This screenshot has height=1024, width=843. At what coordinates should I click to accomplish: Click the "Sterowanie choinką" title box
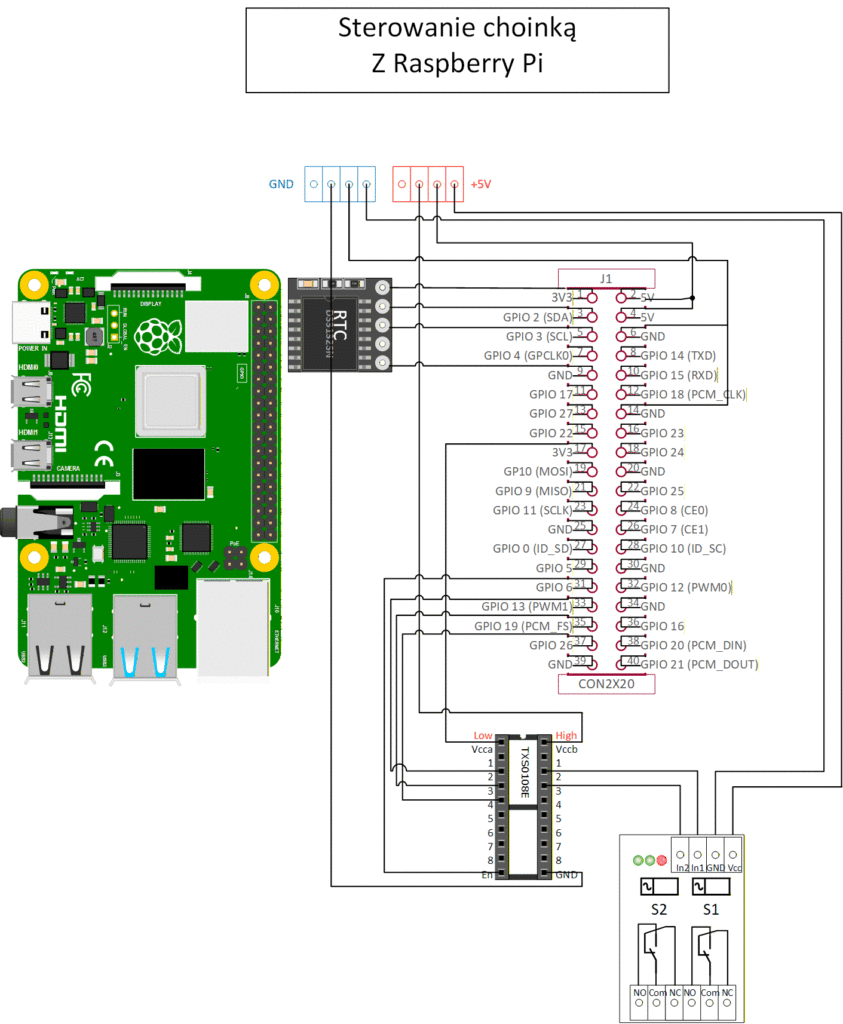457,49
